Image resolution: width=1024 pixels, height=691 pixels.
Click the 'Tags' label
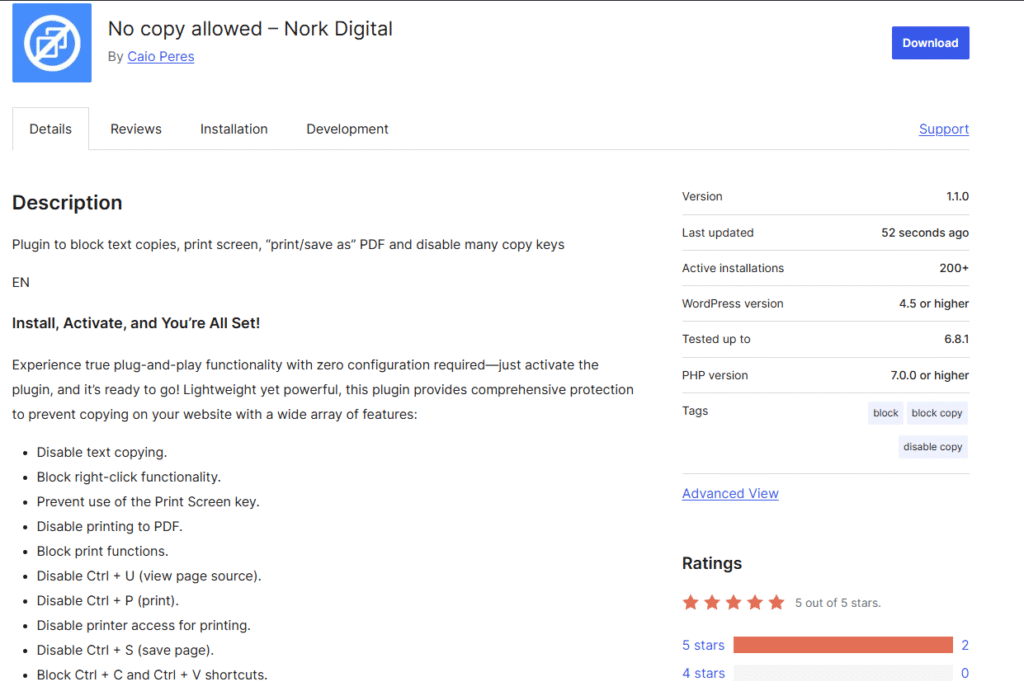click(x=695, y=411)
